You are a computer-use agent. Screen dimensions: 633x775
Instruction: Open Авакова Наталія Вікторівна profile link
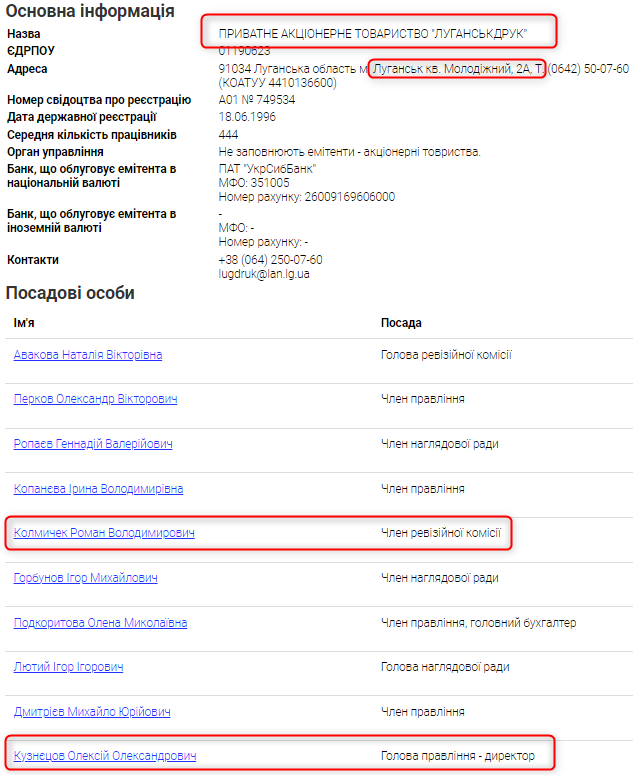[88, 355]
